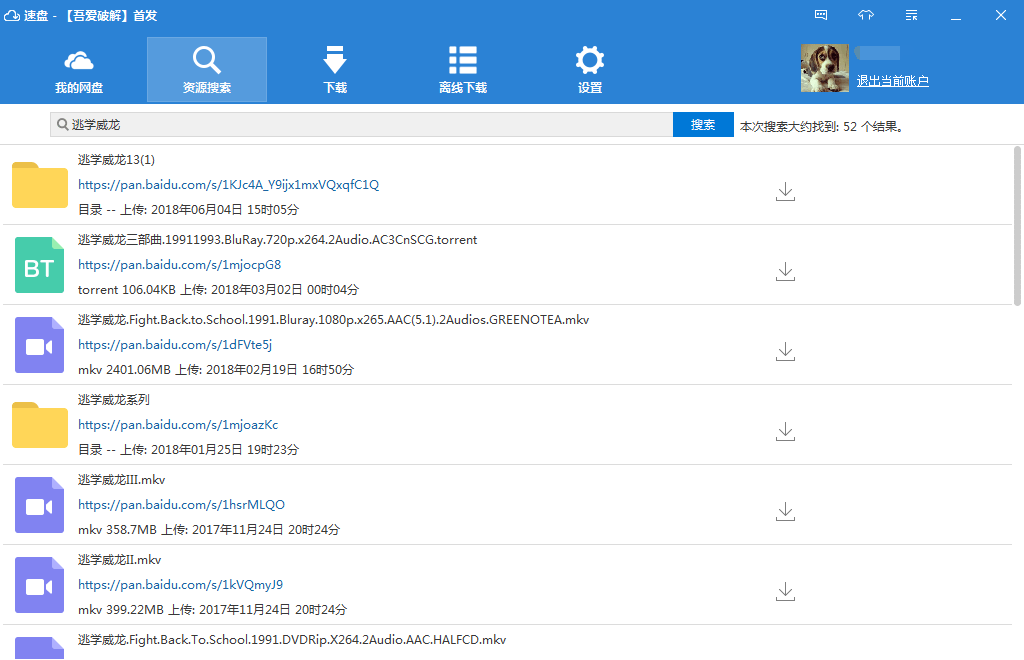Open link pan.baidu.com/s/1mjoazKc
The image size is (1024, 660).
pos(178,424)
